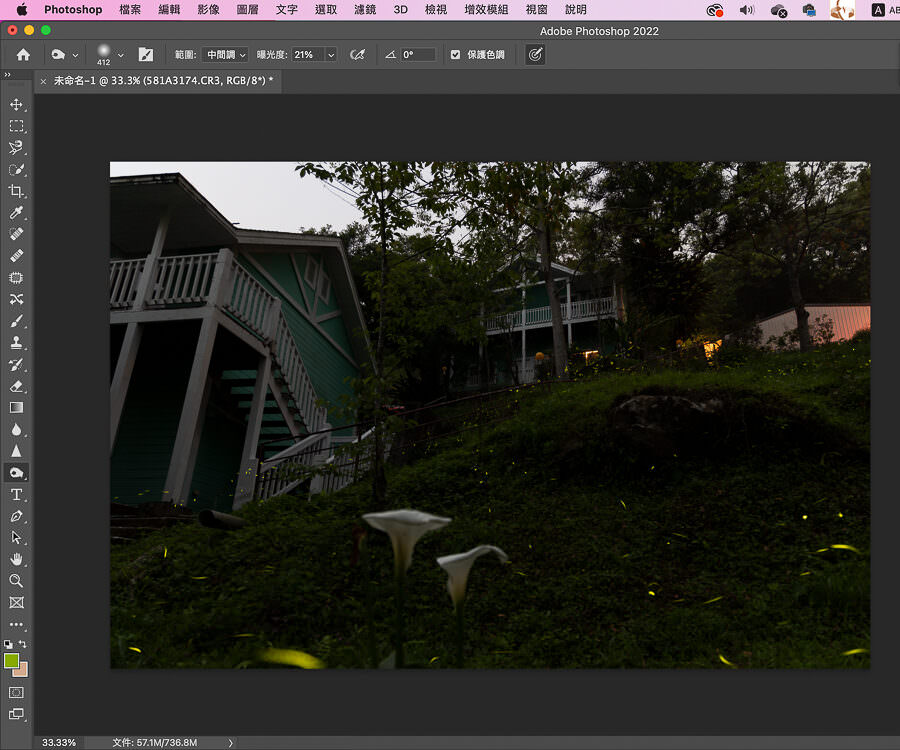Image resolution: width=900 pixels, height=750 pixels.
Task: Expand the 曝光度 slider dropdown arrow
Action: pos(331,55)
